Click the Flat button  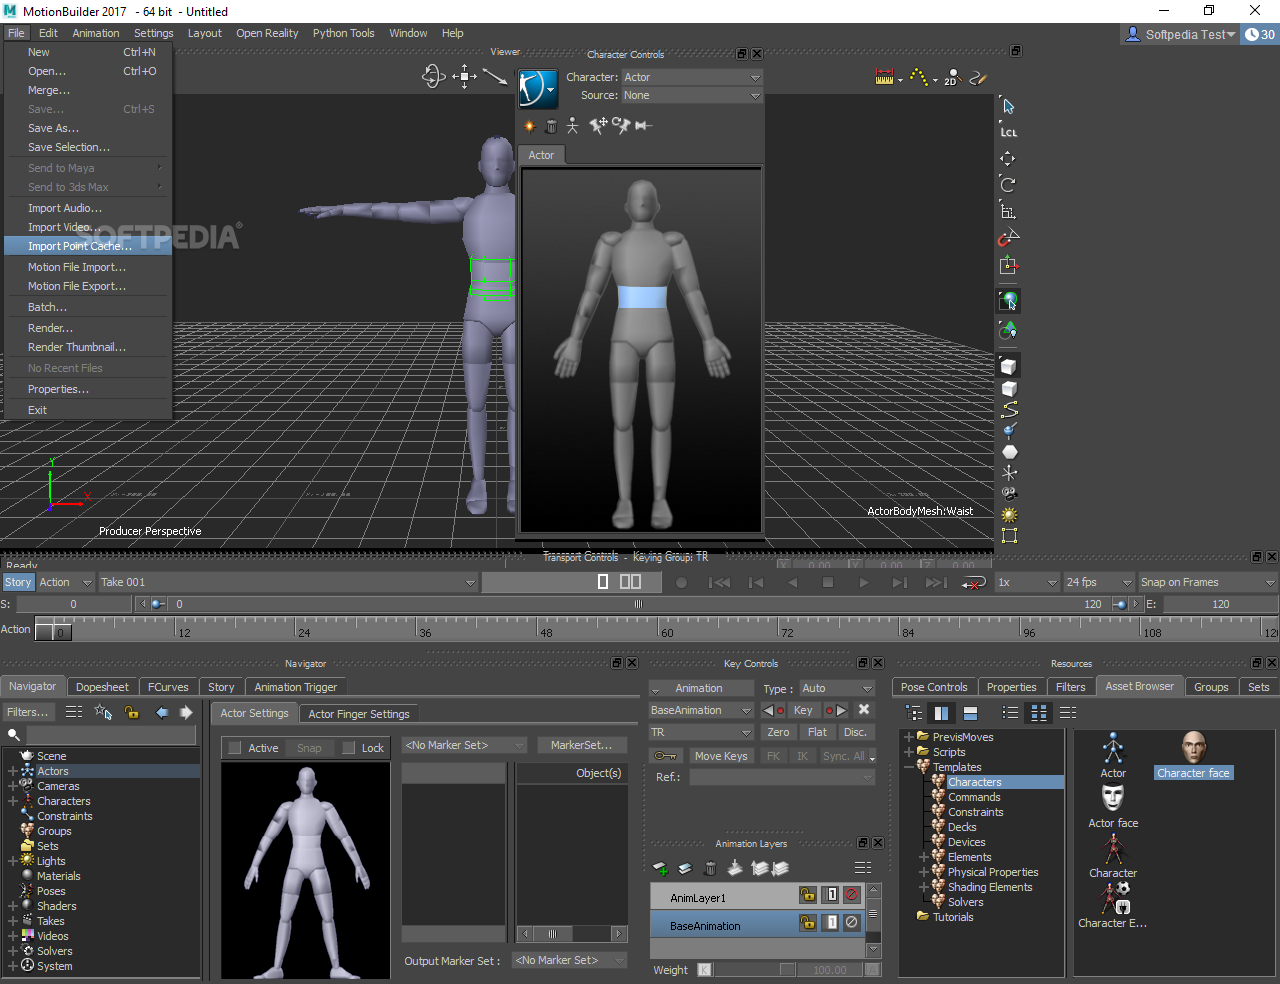tap(817, 732)
